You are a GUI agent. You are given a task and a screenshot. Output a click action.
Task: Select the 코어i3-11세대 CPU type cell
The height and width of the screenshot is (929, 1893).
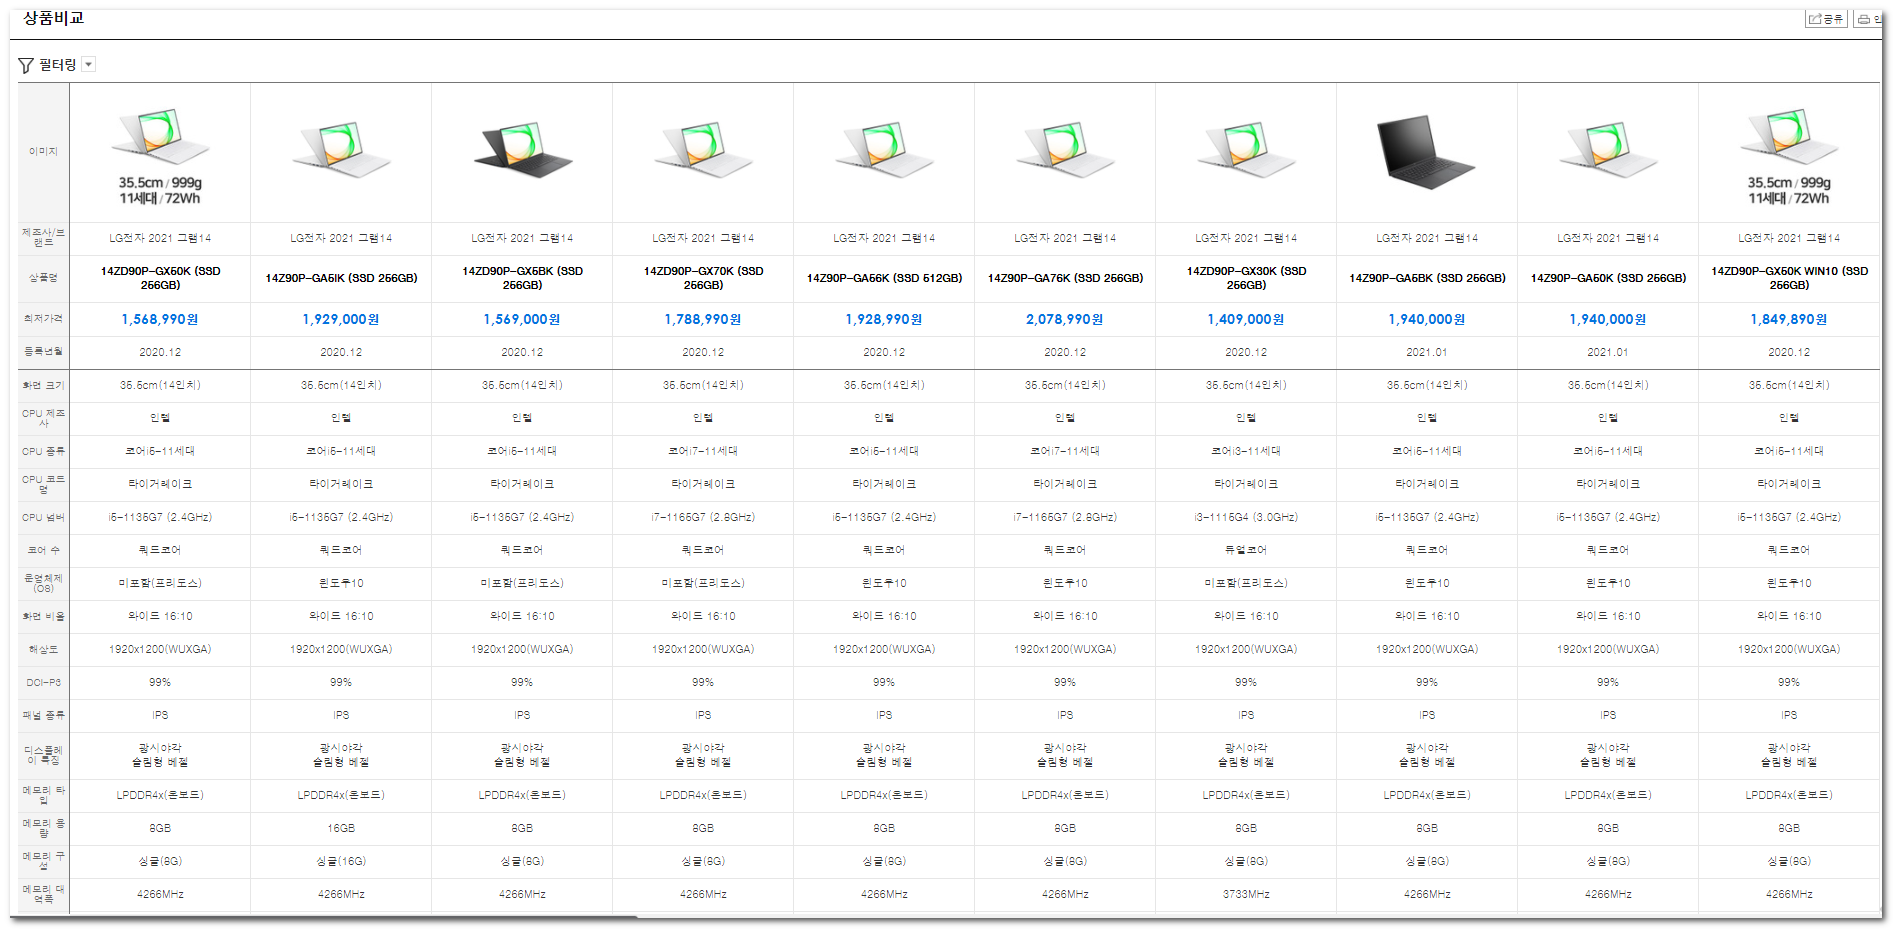click(x=1246, y=451)
